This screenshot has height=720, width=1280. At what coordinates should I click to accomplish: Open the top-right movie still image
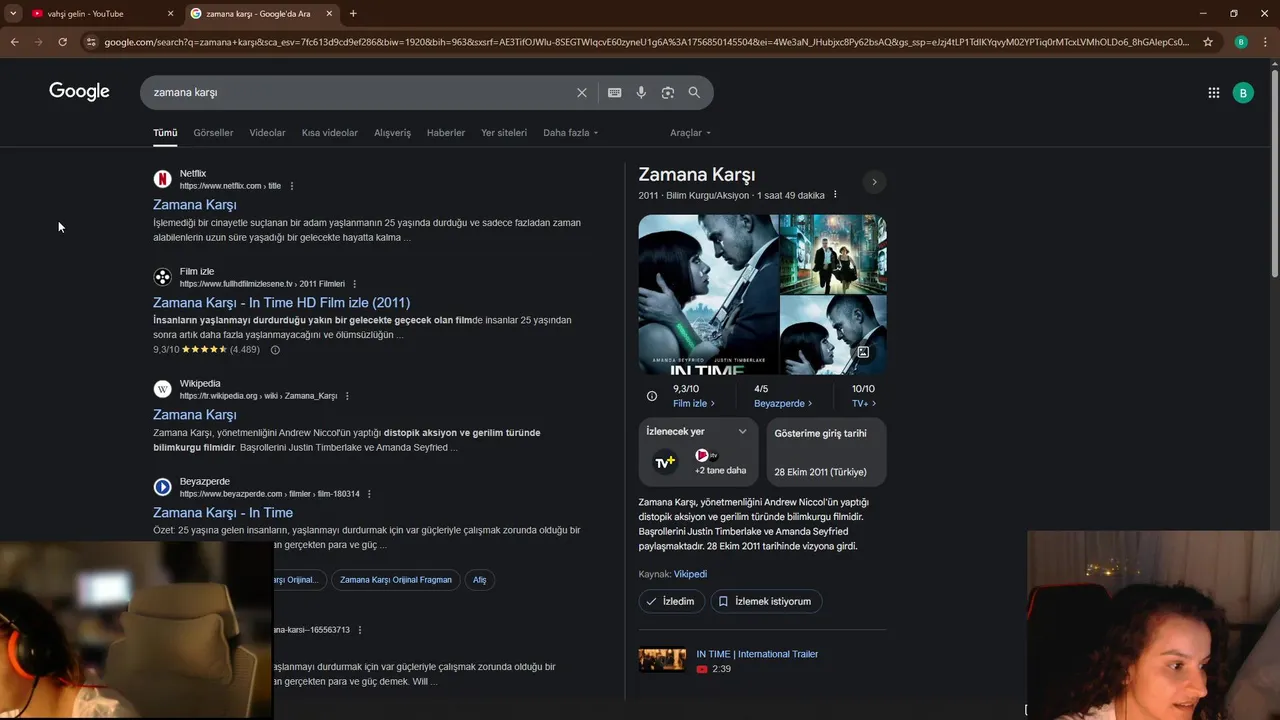pos(833,253)
